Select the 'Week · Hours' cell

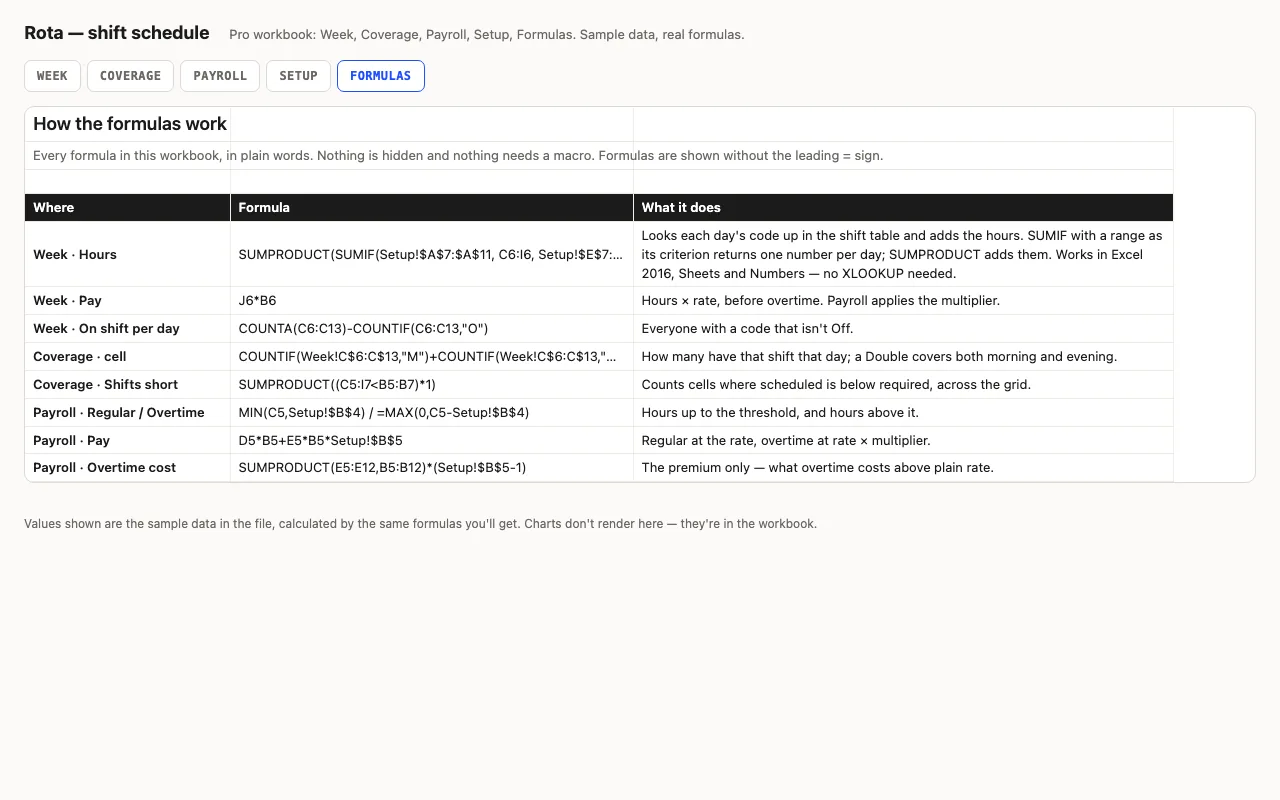(x=128, y=254)
